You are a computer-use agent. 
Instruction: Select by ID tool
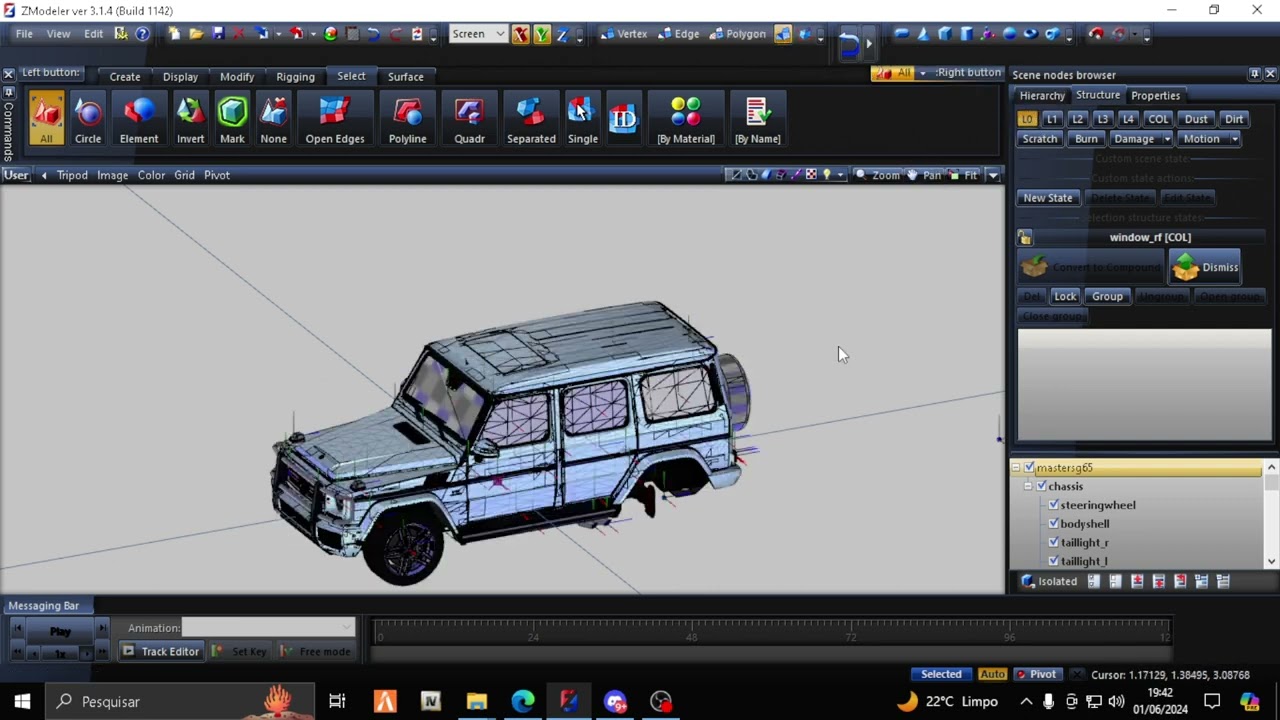pyautogui.click(x=623, y=119)
